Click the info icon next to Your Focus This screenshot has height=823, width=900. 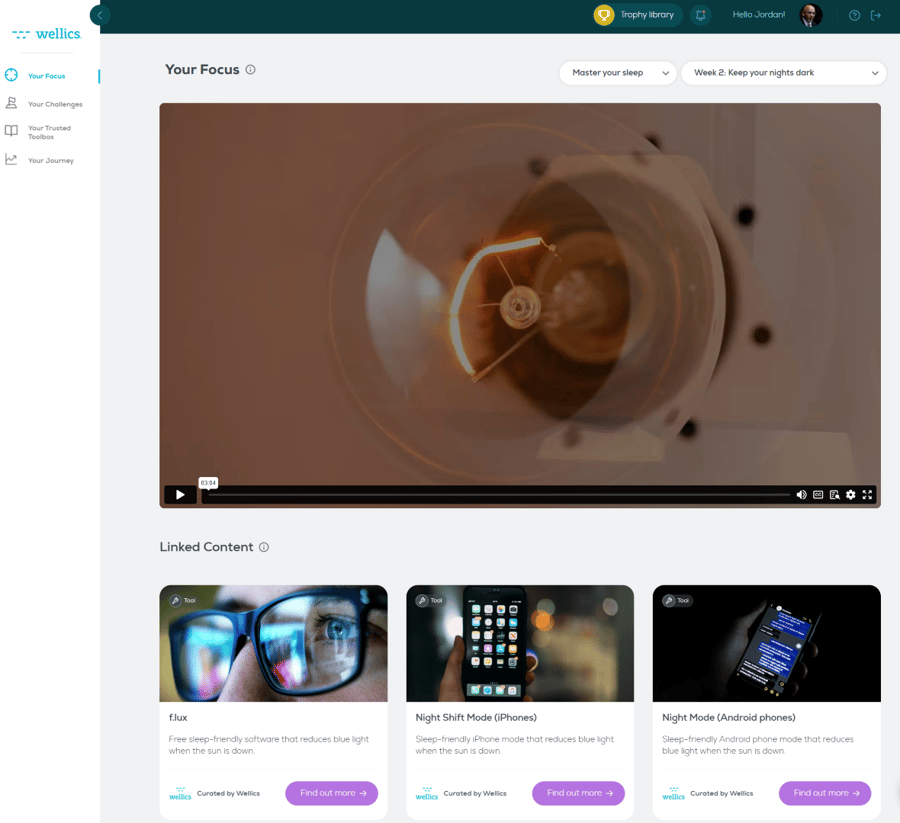point(250,69)
